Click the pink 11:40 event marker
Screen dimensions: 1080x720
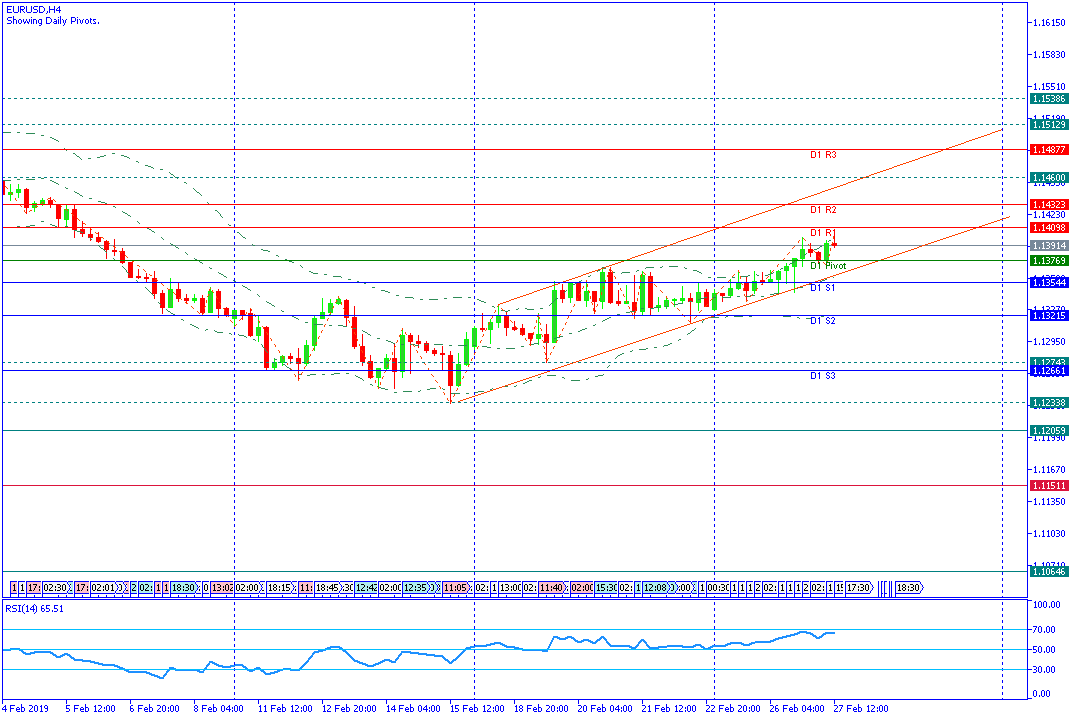pos(551,588)
